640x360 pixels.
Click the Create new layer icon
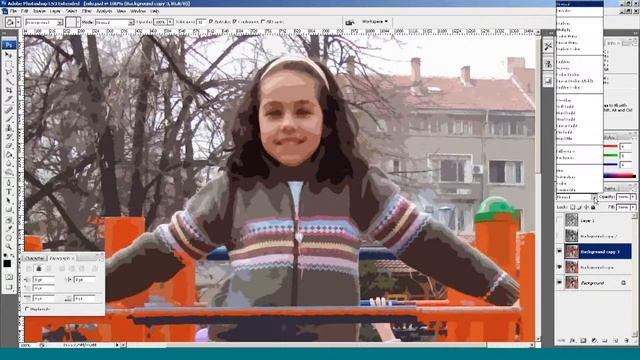click(x=616, y=340)
